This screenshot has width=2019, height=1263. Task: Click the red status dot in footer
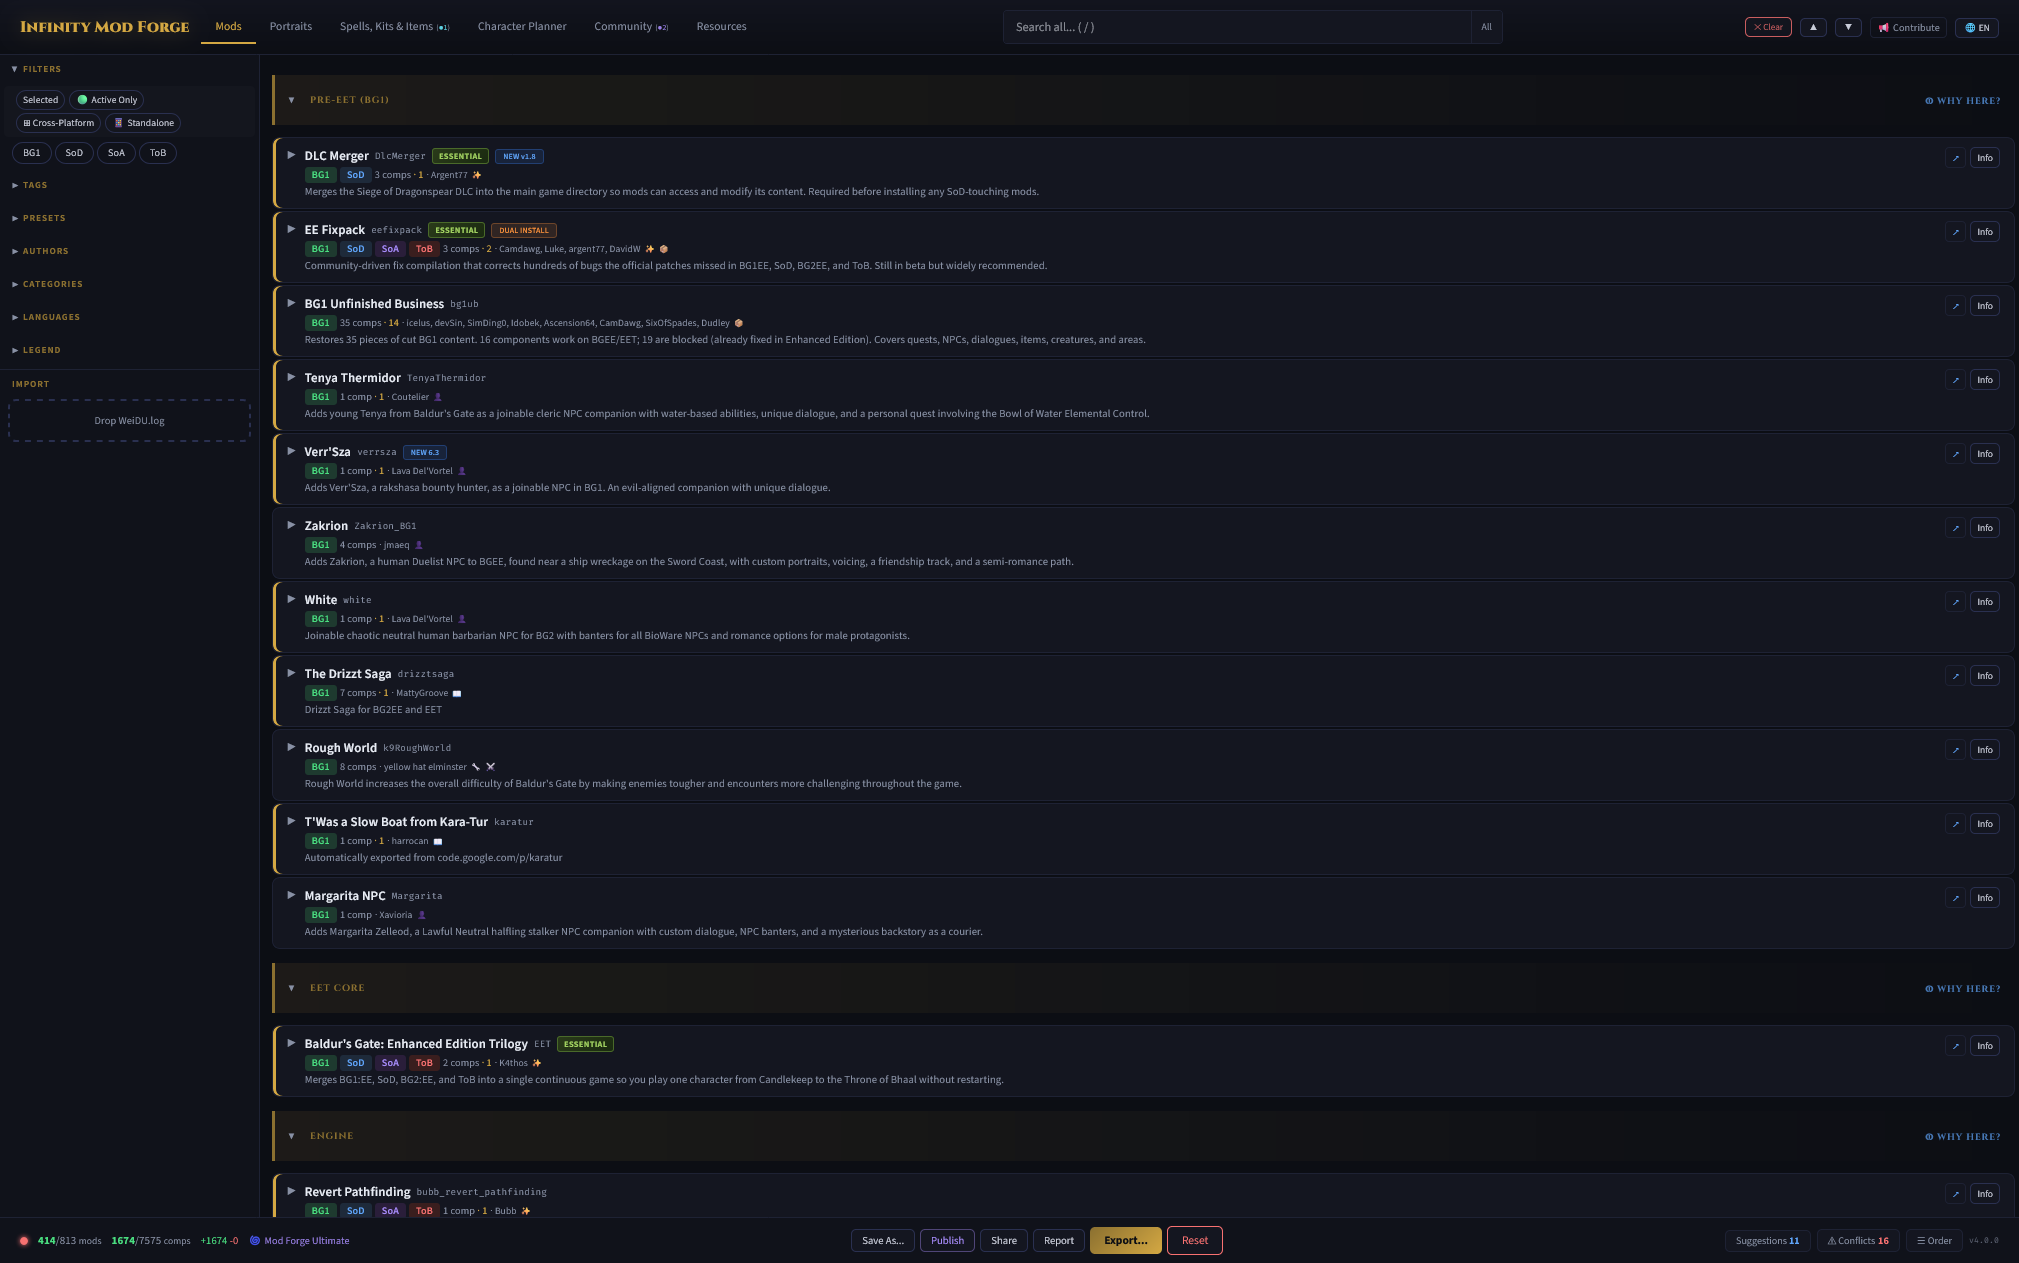click(x=24, y=1241)
